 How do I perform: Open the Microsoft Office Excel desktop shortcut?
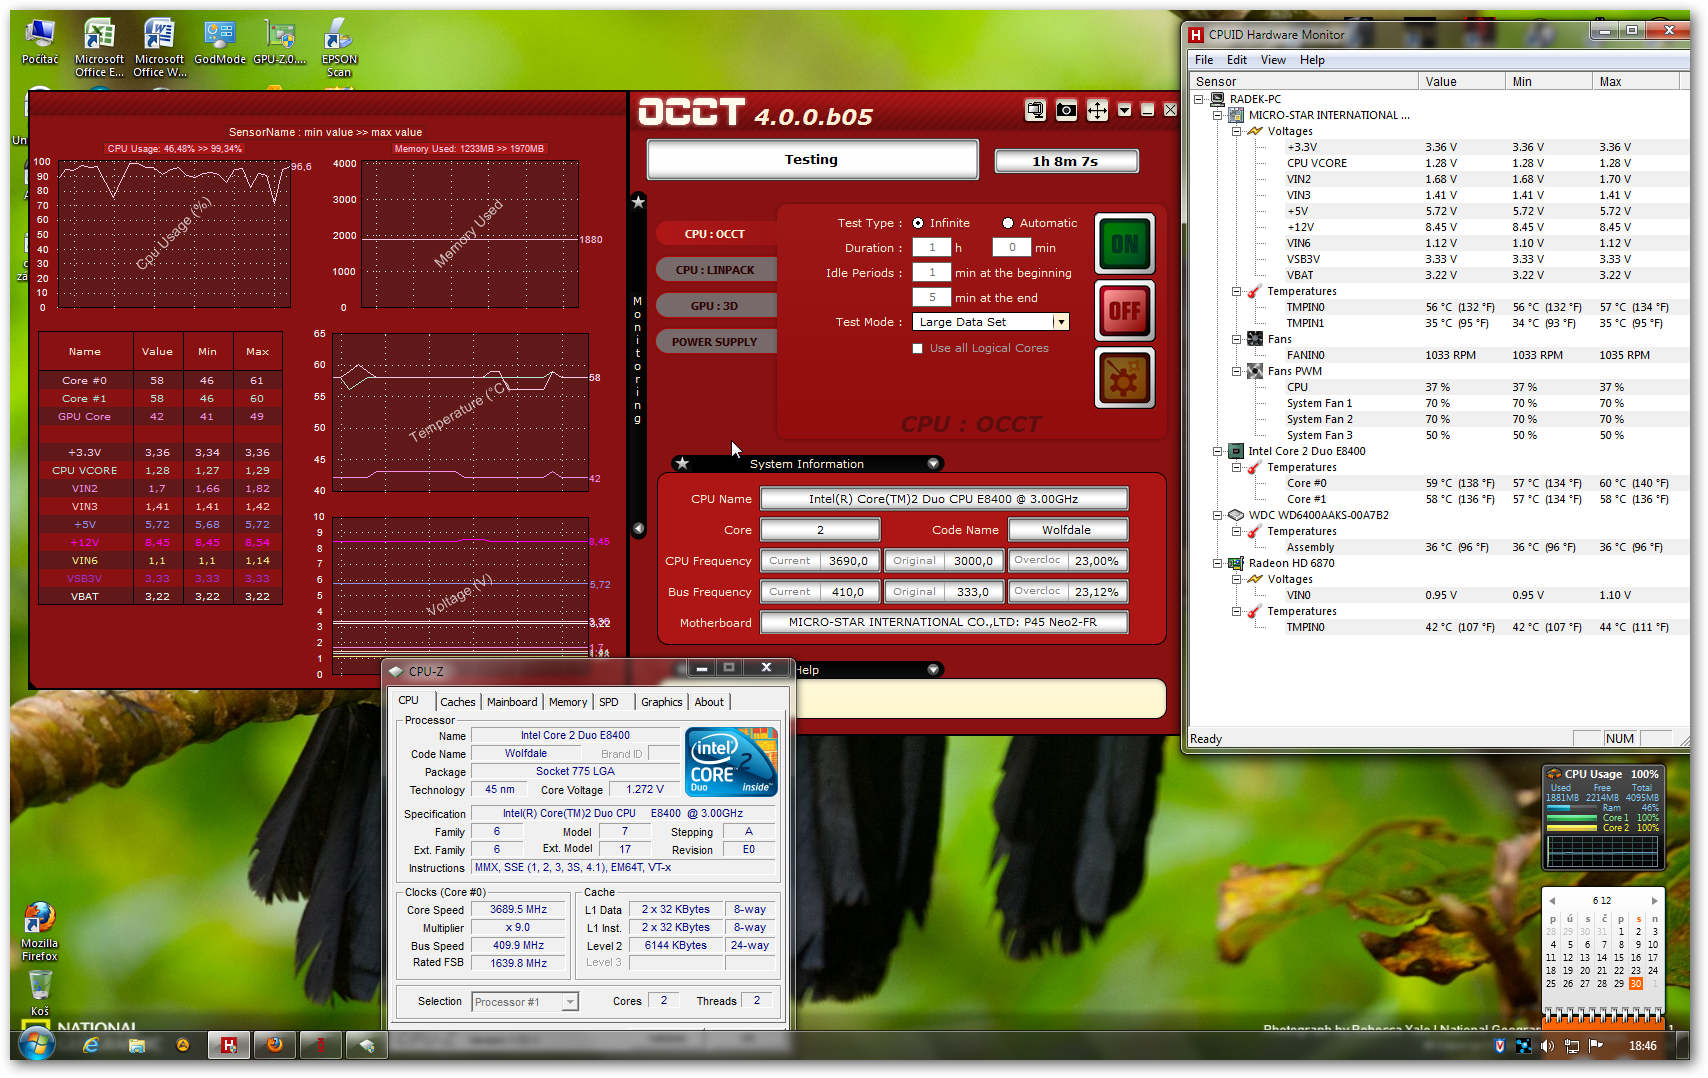pyautogui.click(x=99, y=48)
